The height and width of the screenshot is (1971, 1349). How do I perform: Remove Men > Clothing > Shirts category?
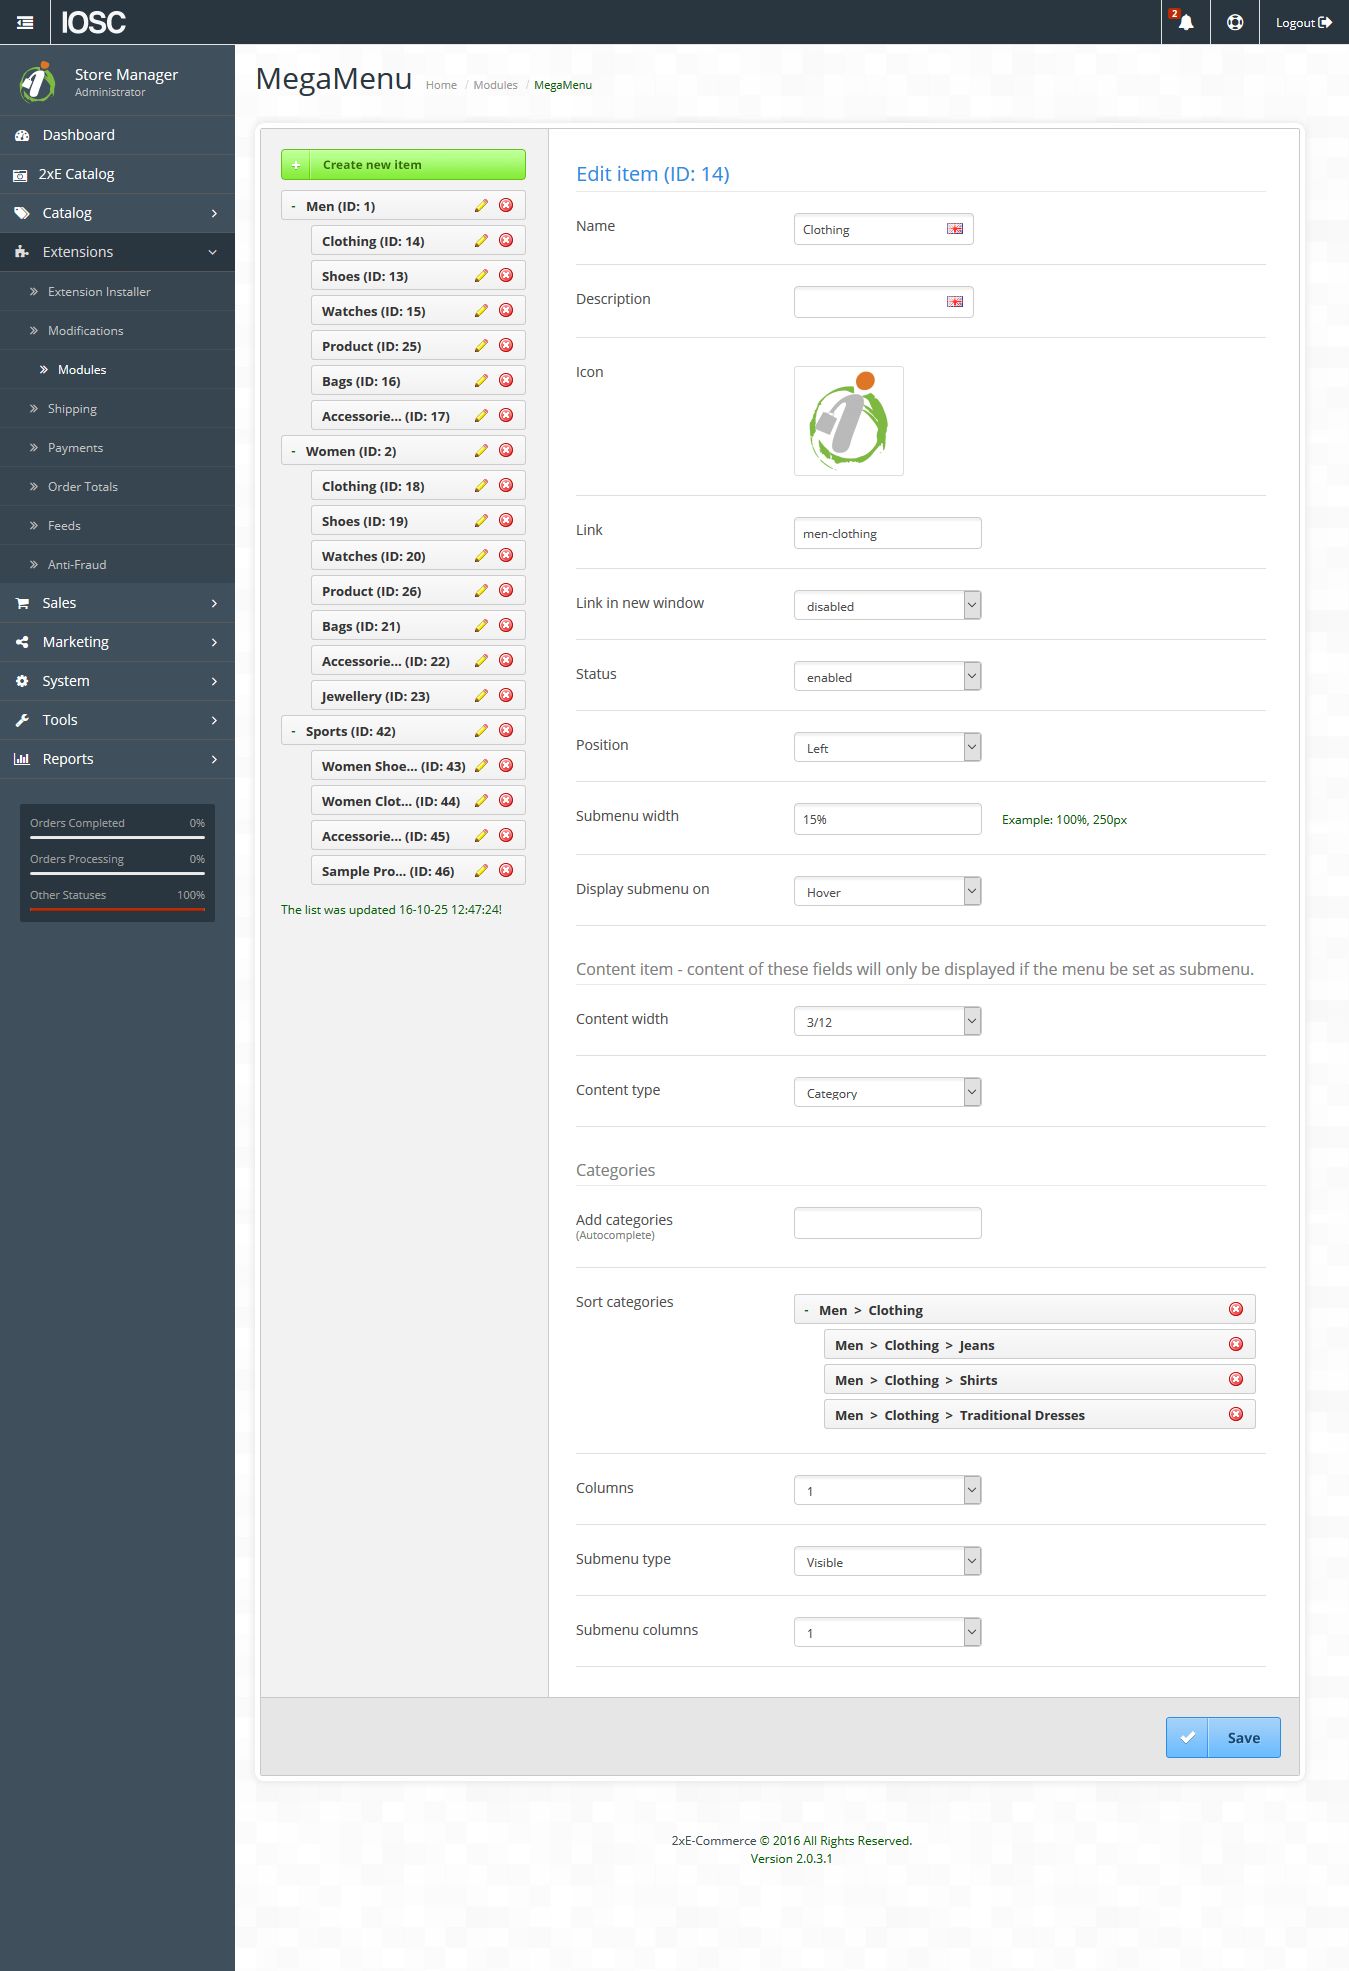click(x=1236, y=1379)
